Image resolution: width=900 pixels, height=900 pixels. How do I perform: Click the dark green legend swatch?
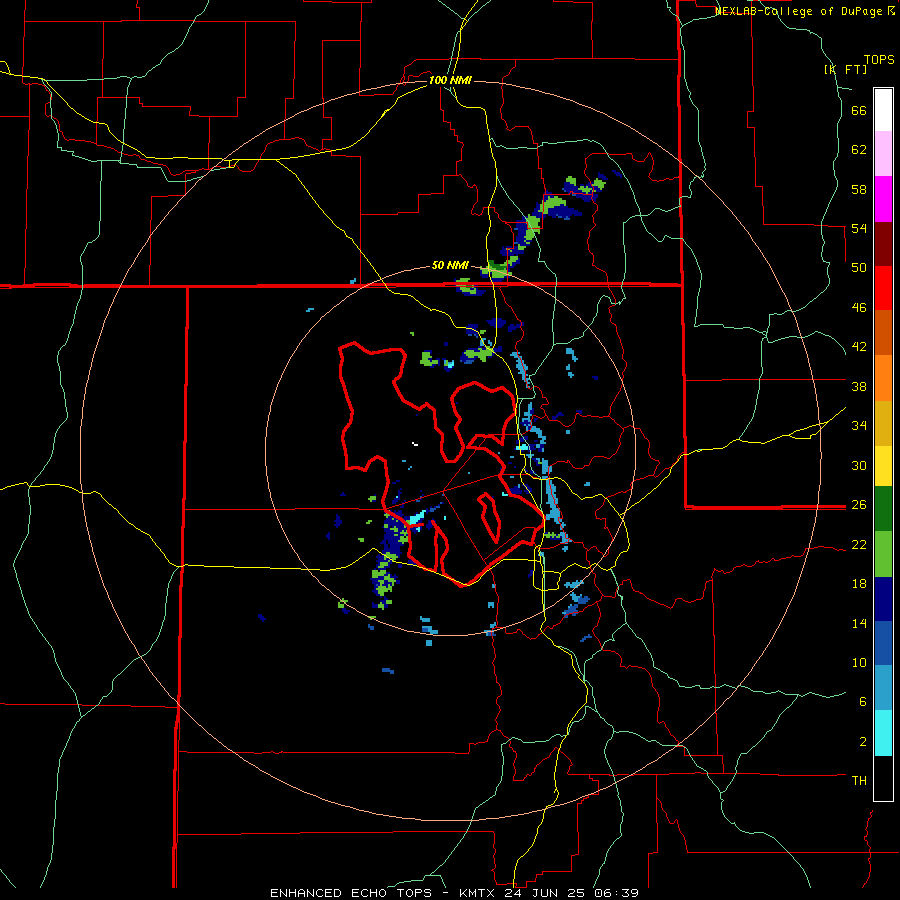883,509
